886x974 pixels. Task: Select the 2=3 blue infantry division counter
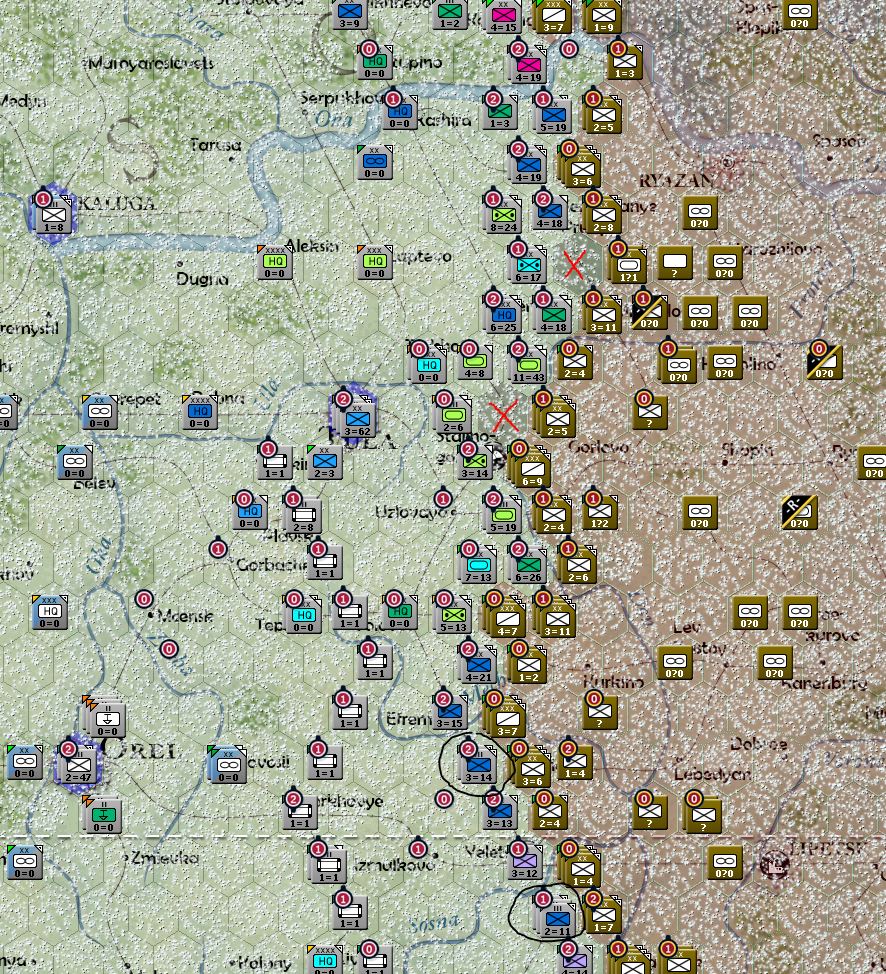coord(324,462)
